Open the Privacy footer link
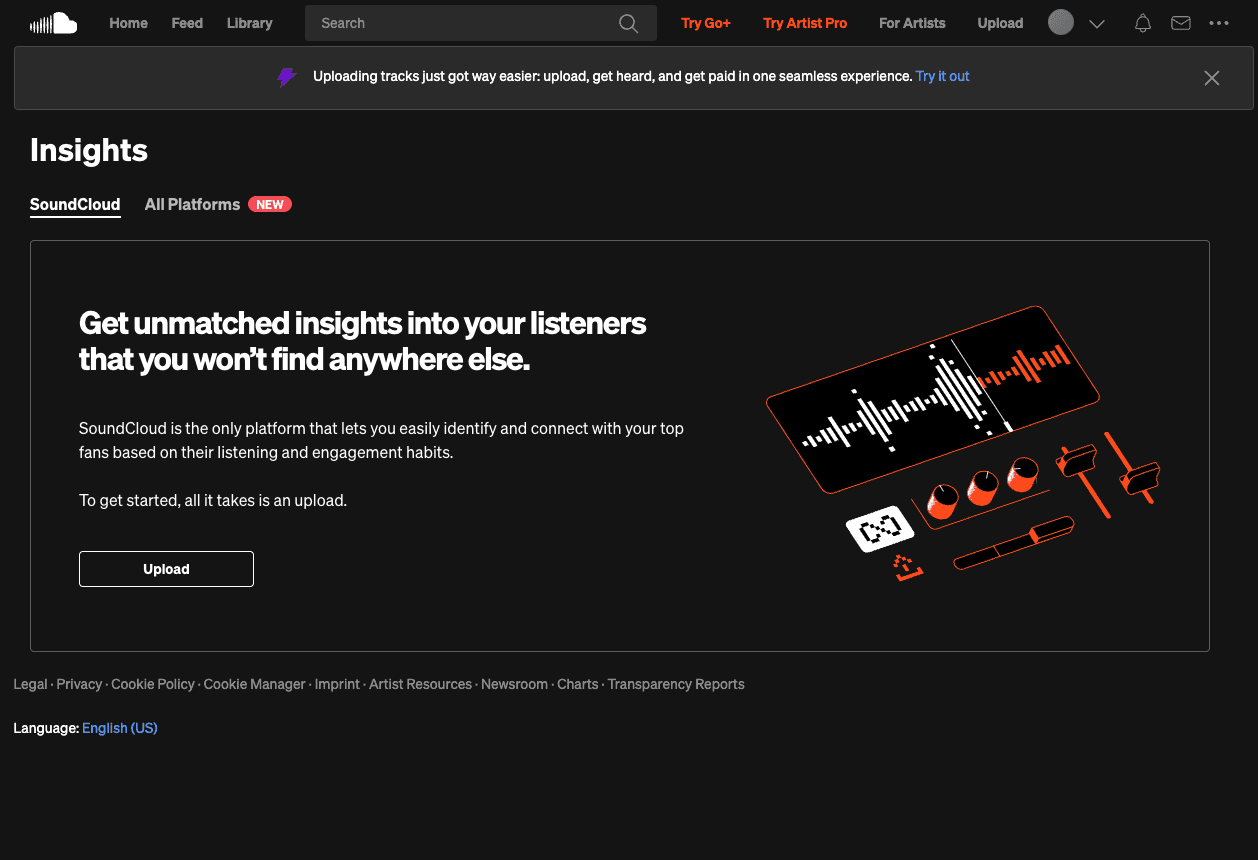The width and height of the screenshot is (1258, 860). pos(79,684)
